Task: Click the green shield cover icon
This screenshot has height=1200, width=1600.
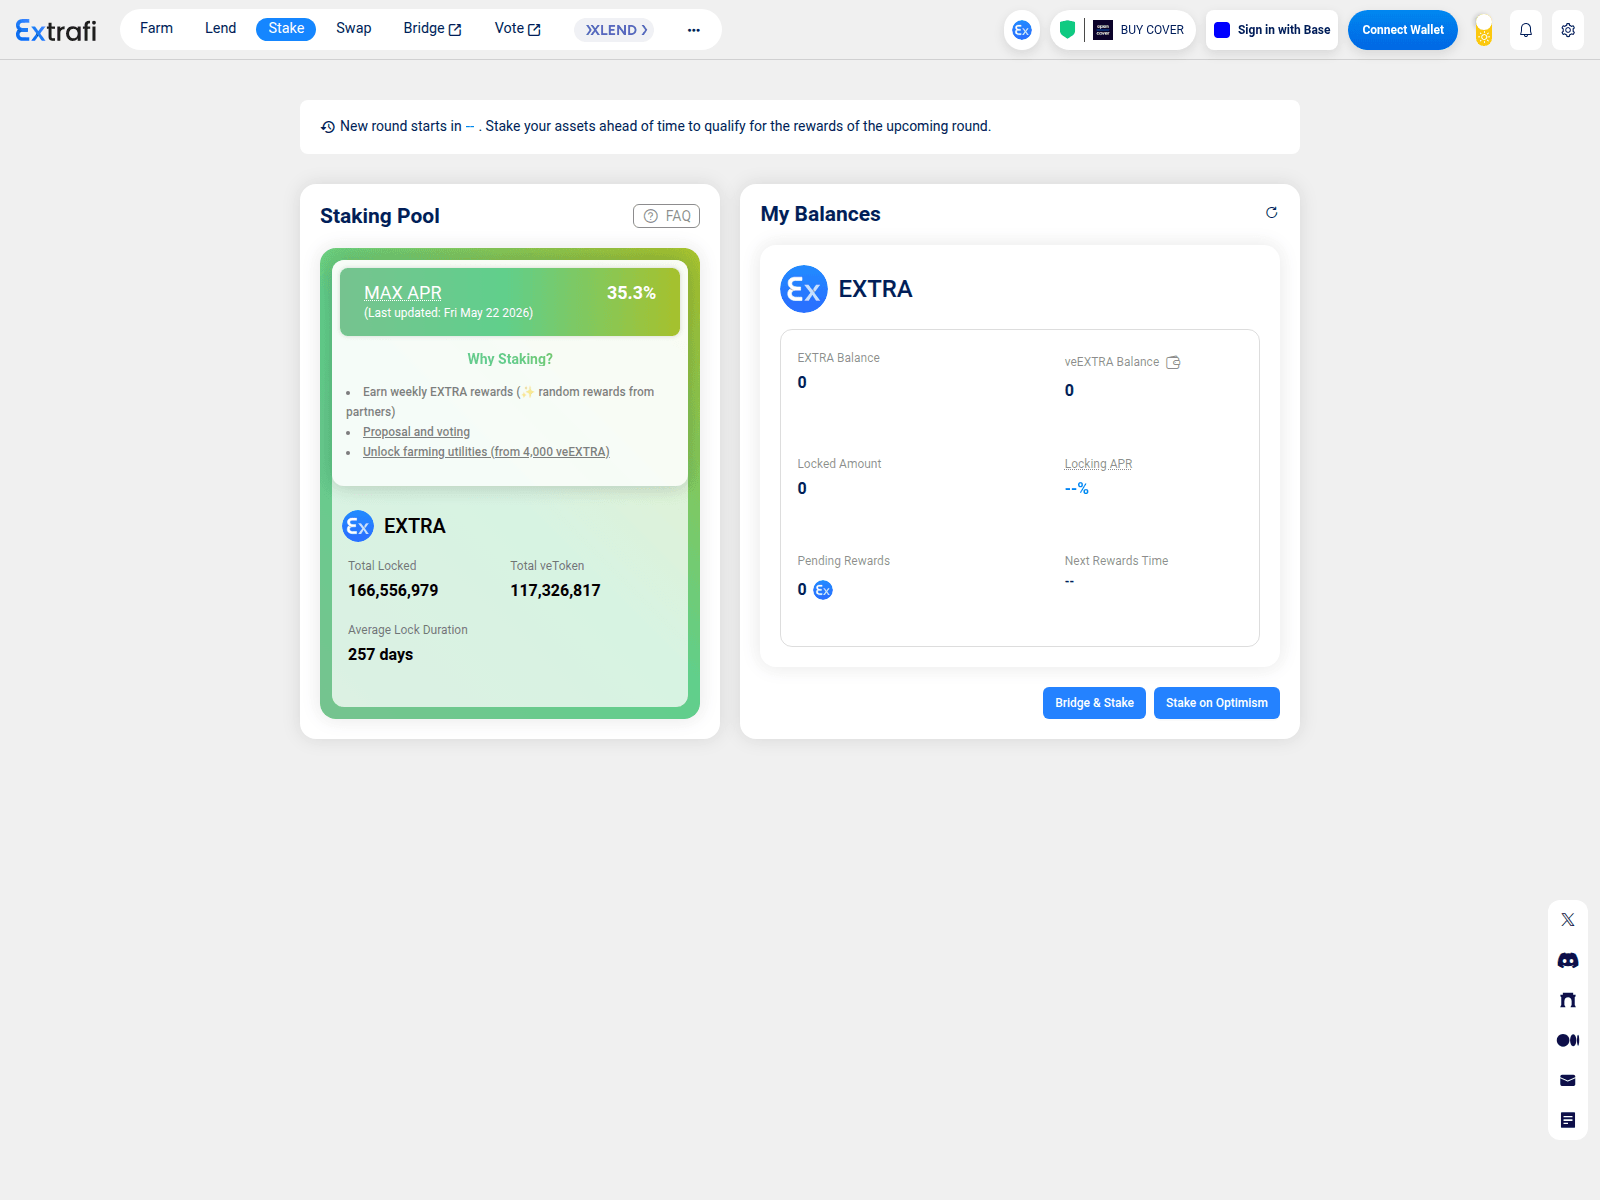Action: (x=1067, y=30)
